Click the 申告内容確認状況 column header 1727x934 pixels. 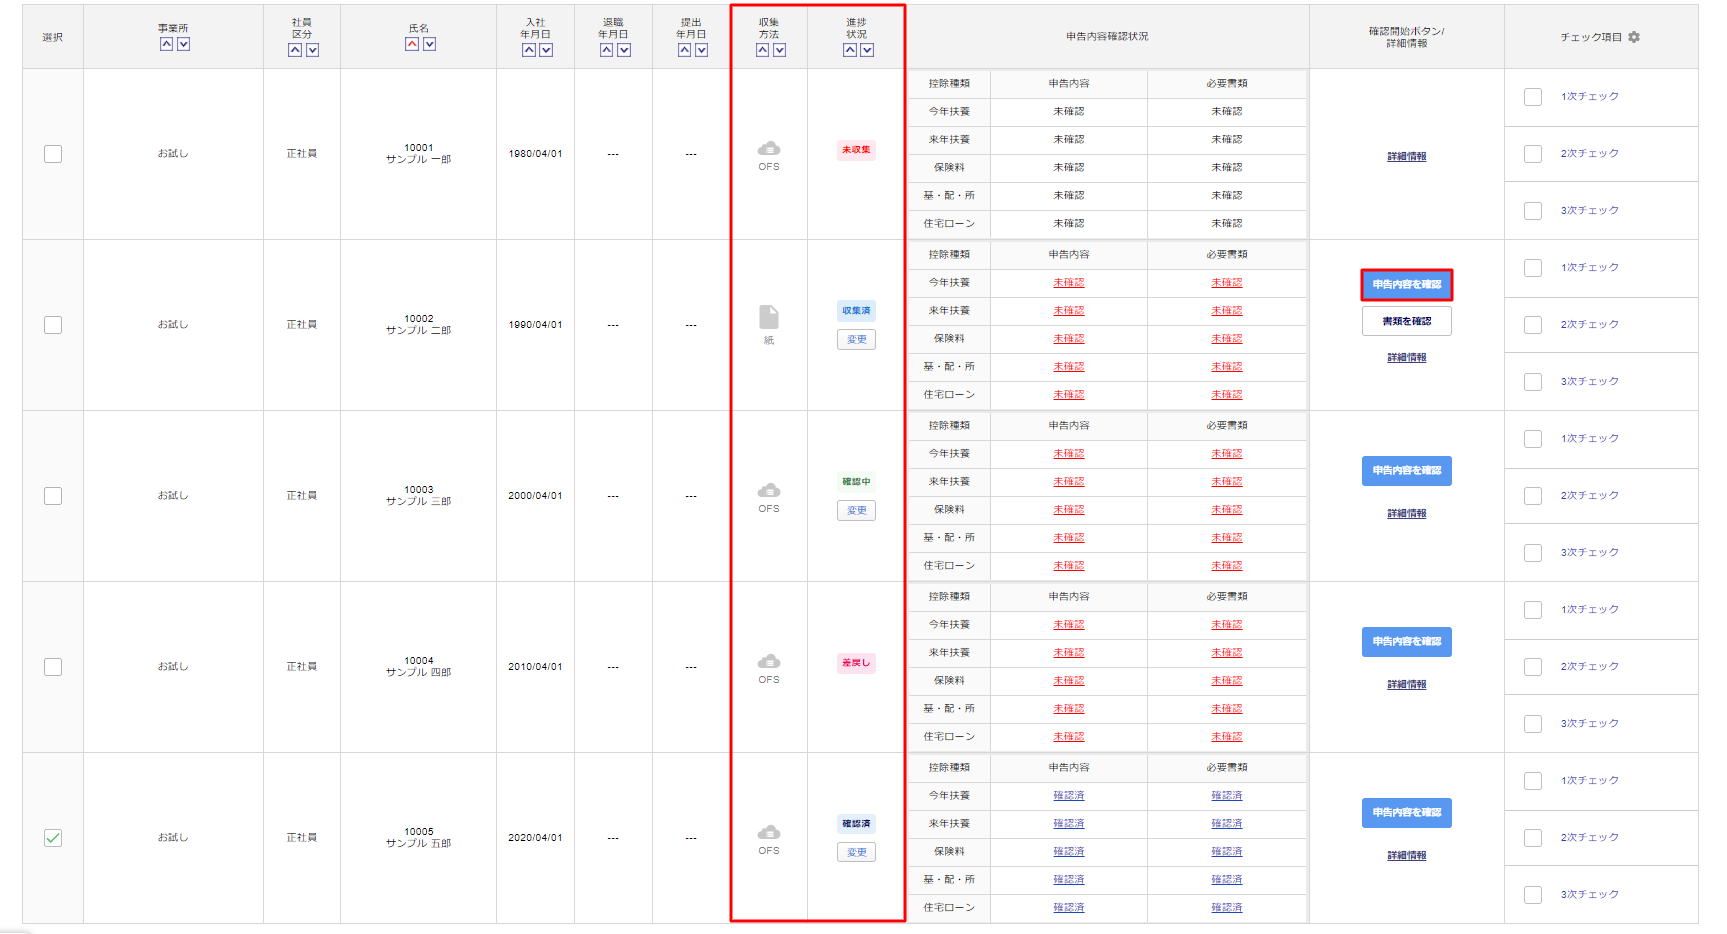tap(1107, 37)
